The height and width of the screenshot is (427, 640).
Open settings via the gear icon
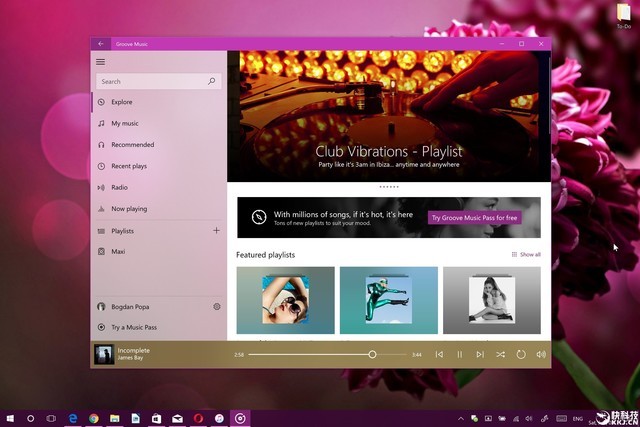click(217, 307)
